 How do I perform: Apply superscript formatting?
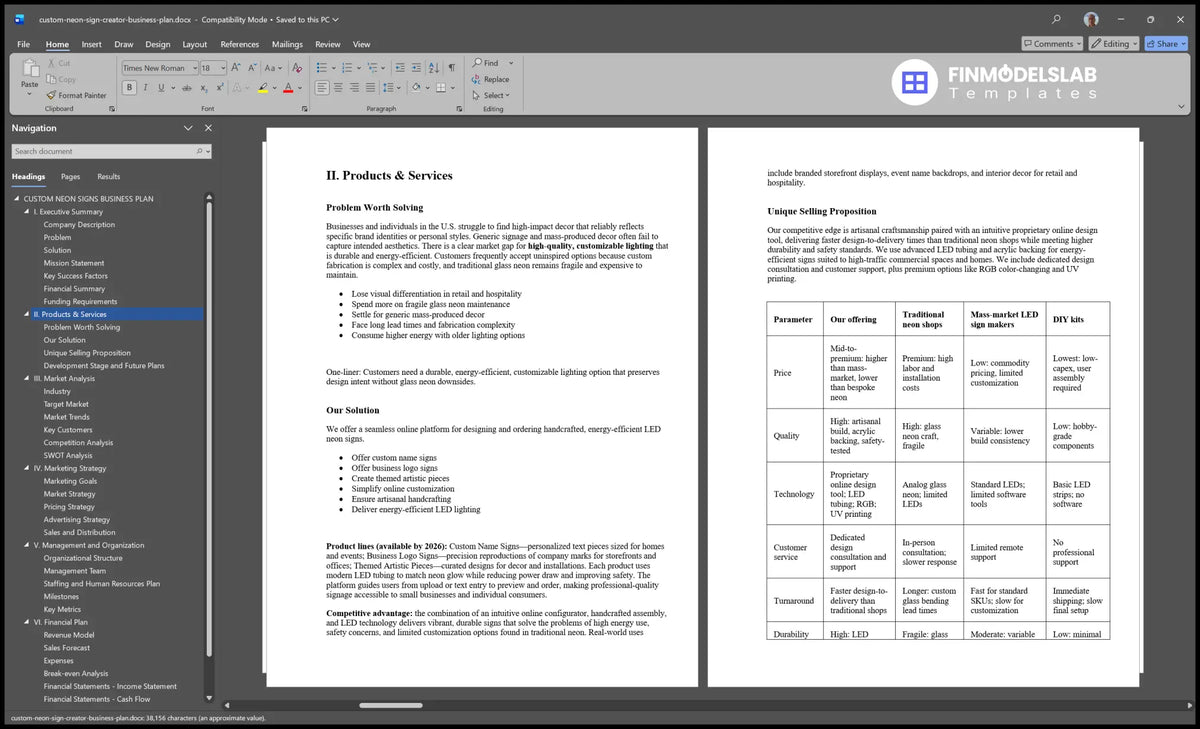click(x=218, y=88)
